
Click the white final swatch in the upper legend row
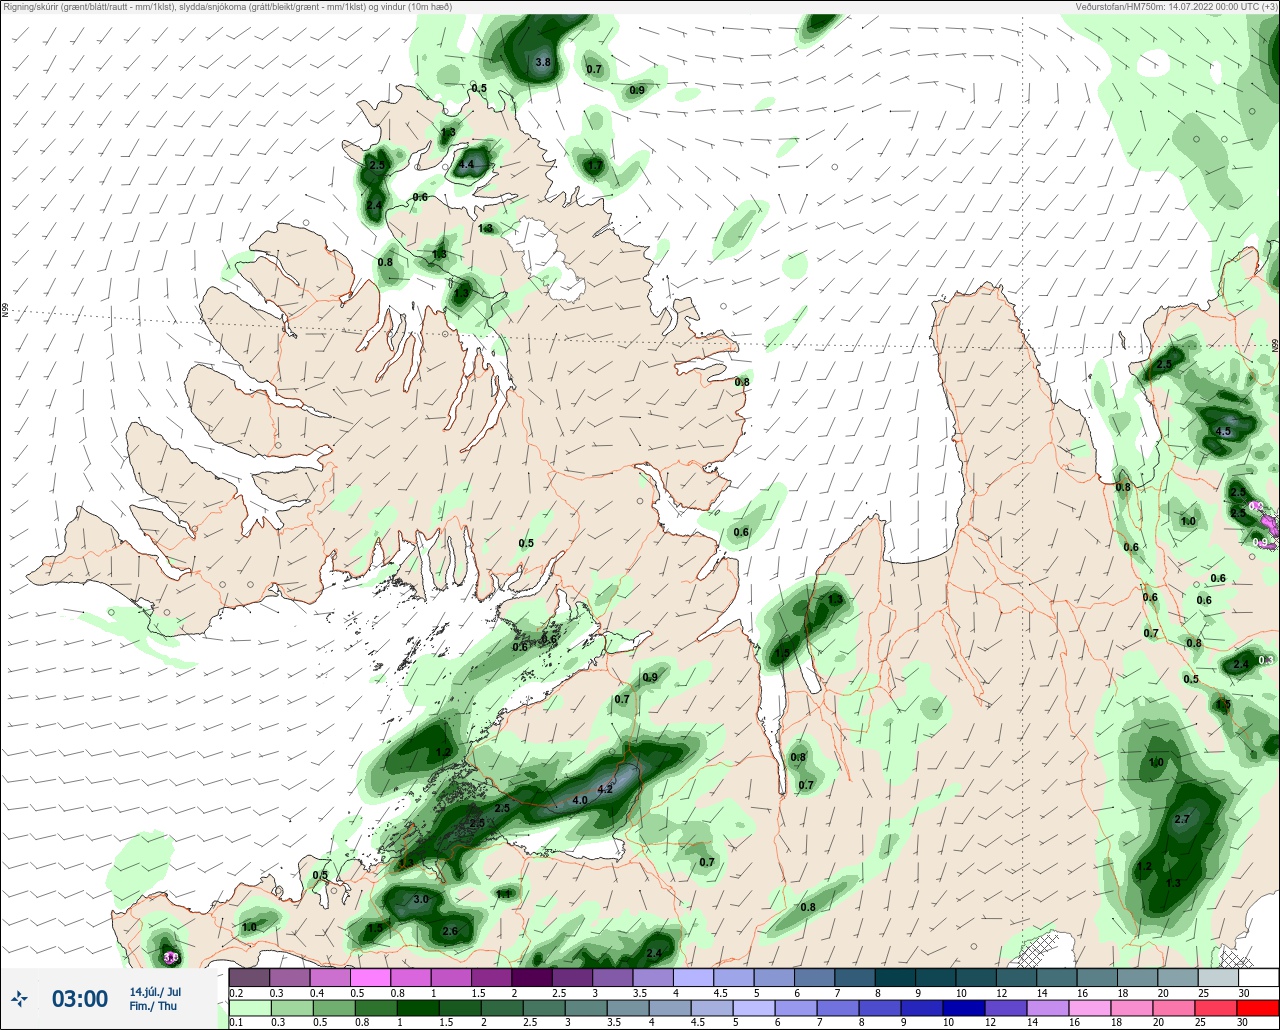coord(1257,977)
